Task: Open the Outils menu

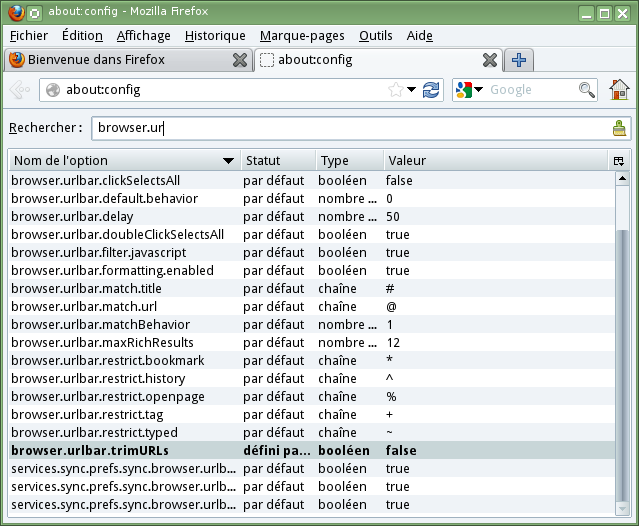Action: click(375, 36)
